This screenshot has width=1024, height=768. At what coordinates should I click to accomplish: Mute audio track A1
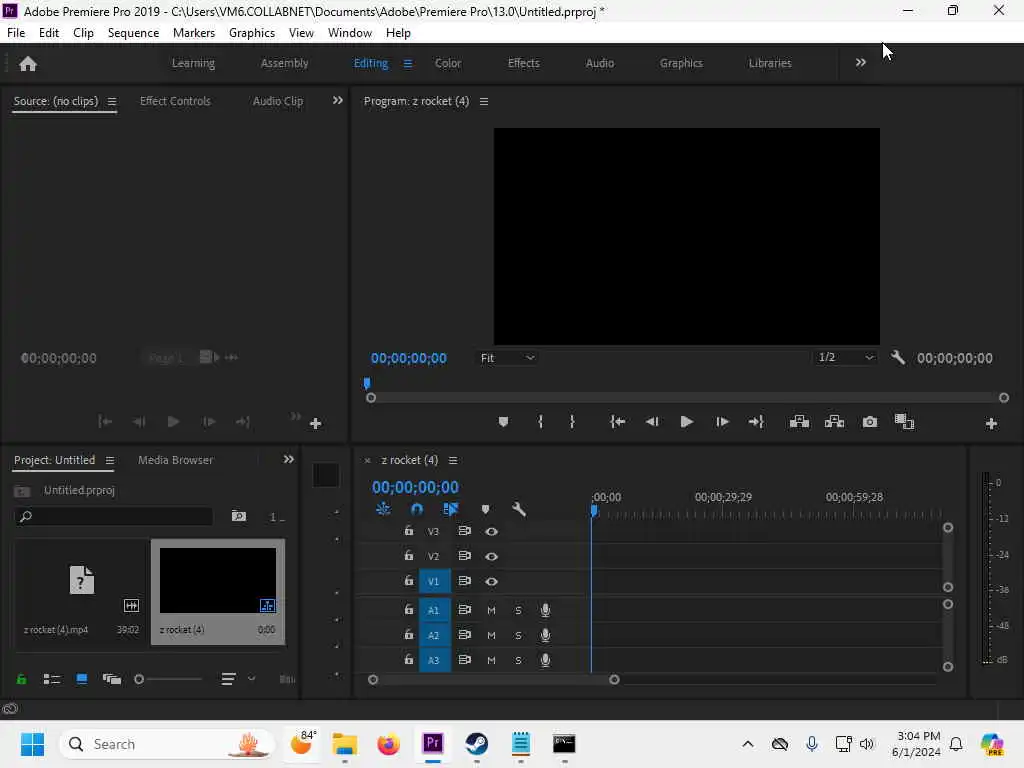pyautogui.click(x=491, y=611)
